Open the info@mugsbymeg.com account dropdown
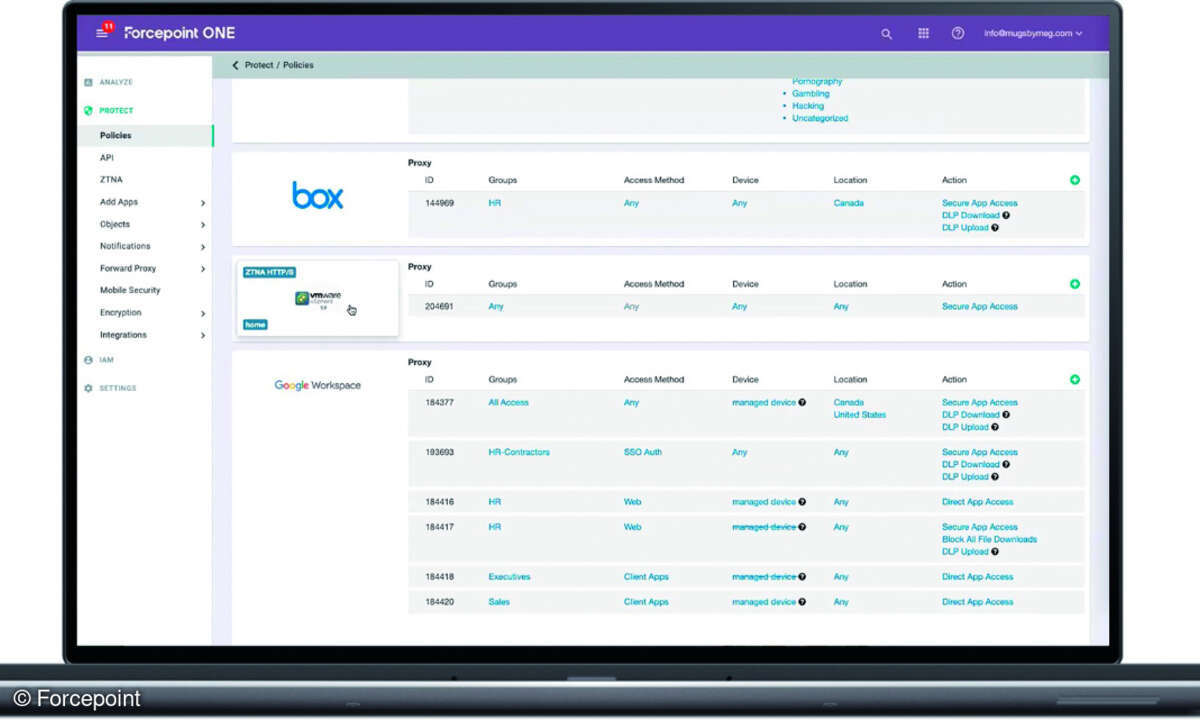The image size is (1200, 720). (x=1033, y=33)
